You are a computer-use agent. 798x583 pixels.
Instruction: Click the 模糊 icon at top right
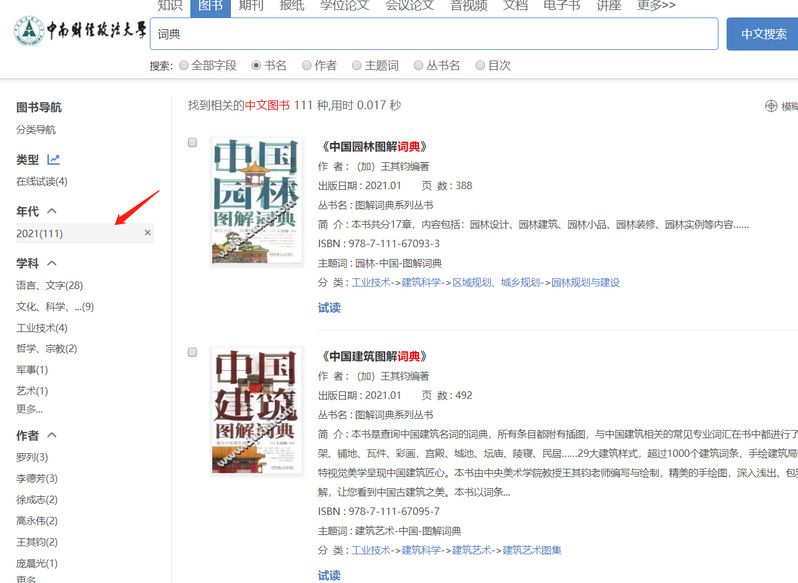click(x=771, y=106)
